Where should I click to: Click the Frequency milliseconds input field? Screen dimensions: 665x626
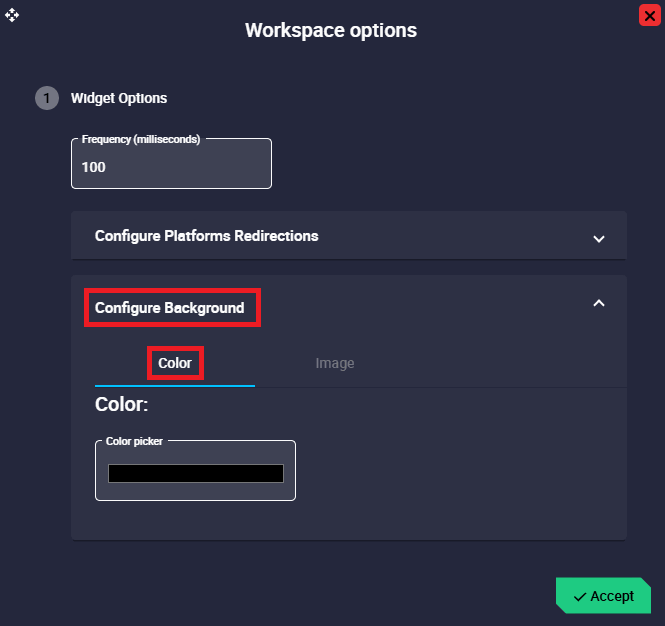click(x=190, y=167)
